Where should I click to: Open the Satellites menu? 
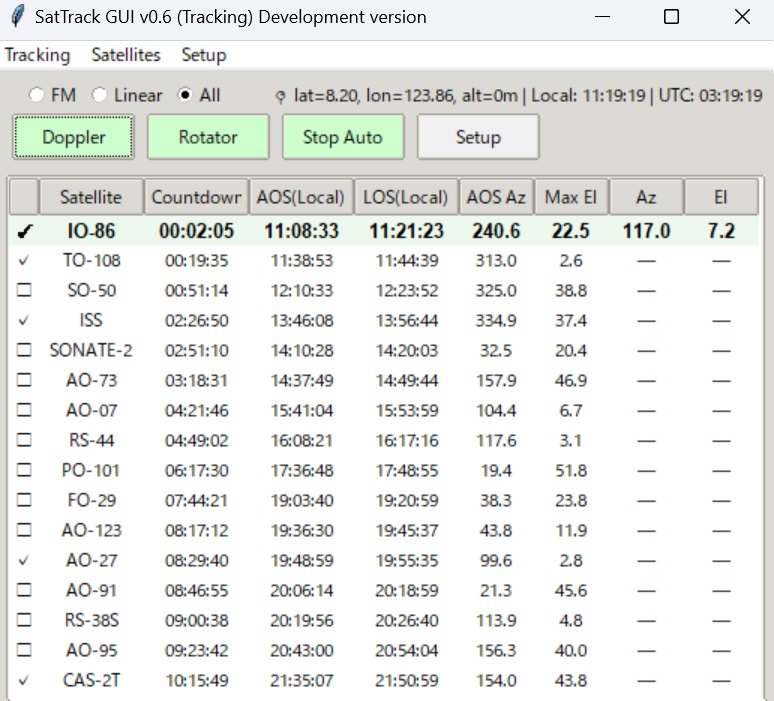click(x=126, y=55)
